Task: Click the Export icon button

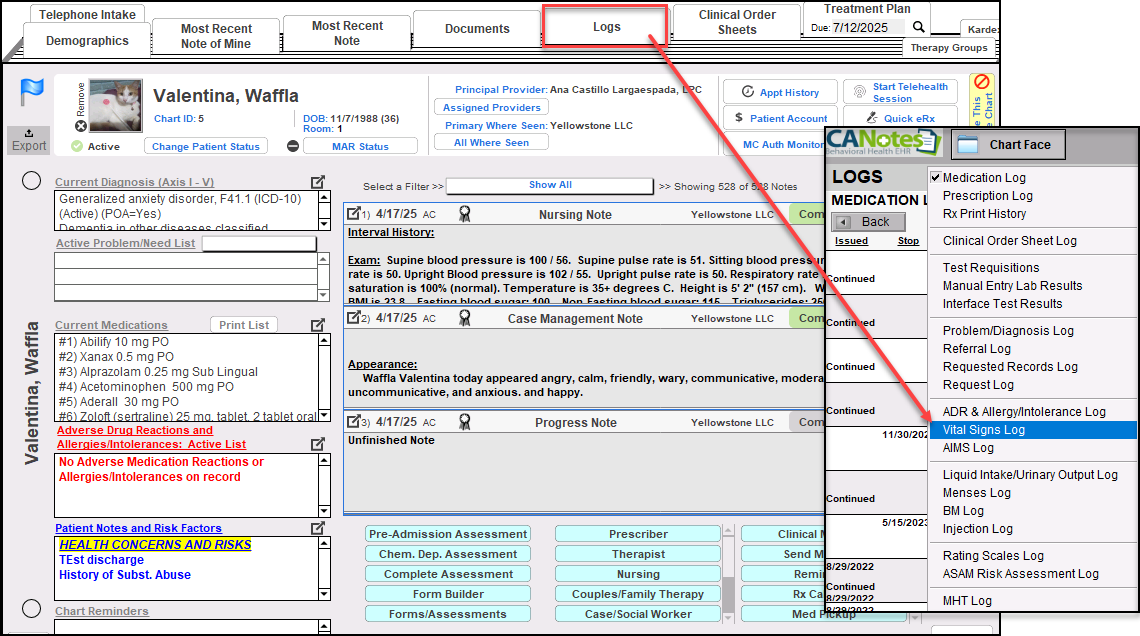Action: tap(29, 140)
